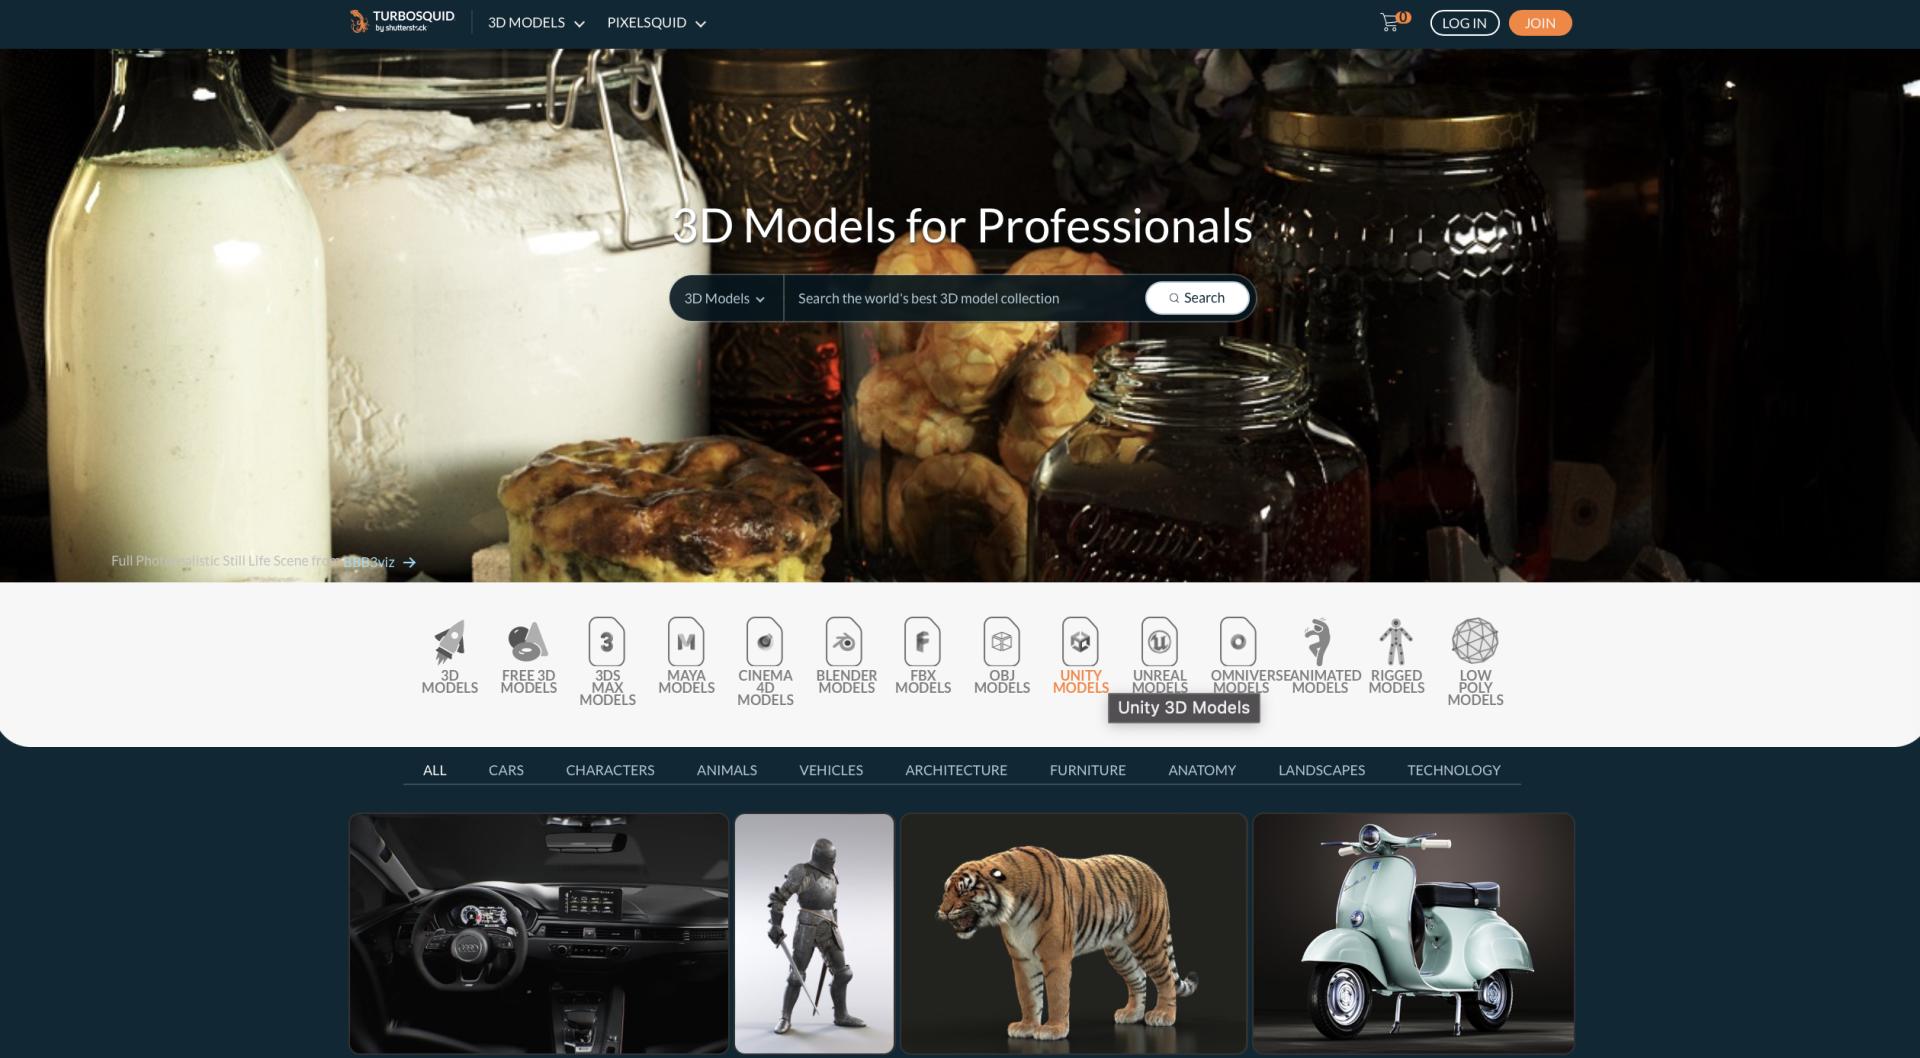Switch to the CHARACTERS category tab
1920x1058 pixels.
point(610,770)
